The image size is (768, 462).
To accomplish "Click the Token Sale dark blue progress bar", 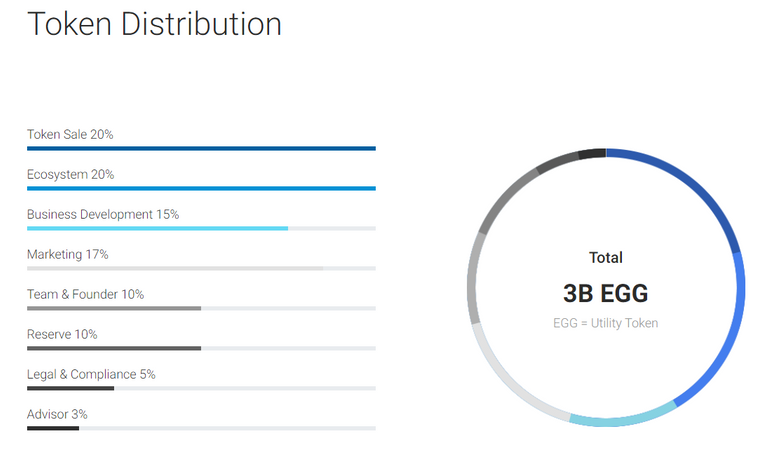I will [201, 148].
